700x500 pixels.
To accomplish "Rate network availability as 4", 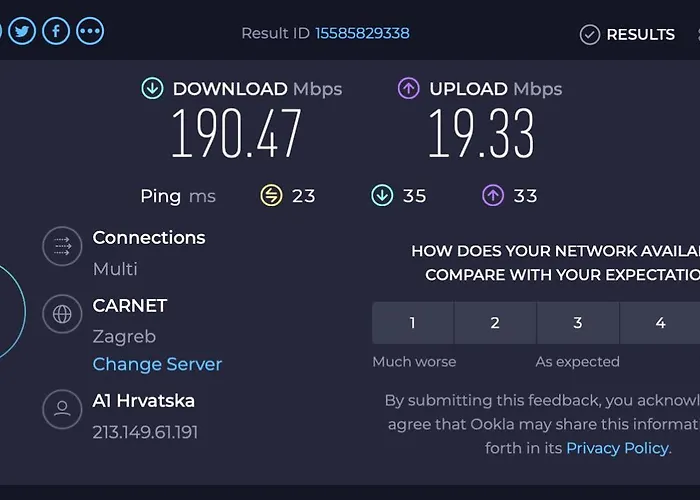I will click(660, 323).
